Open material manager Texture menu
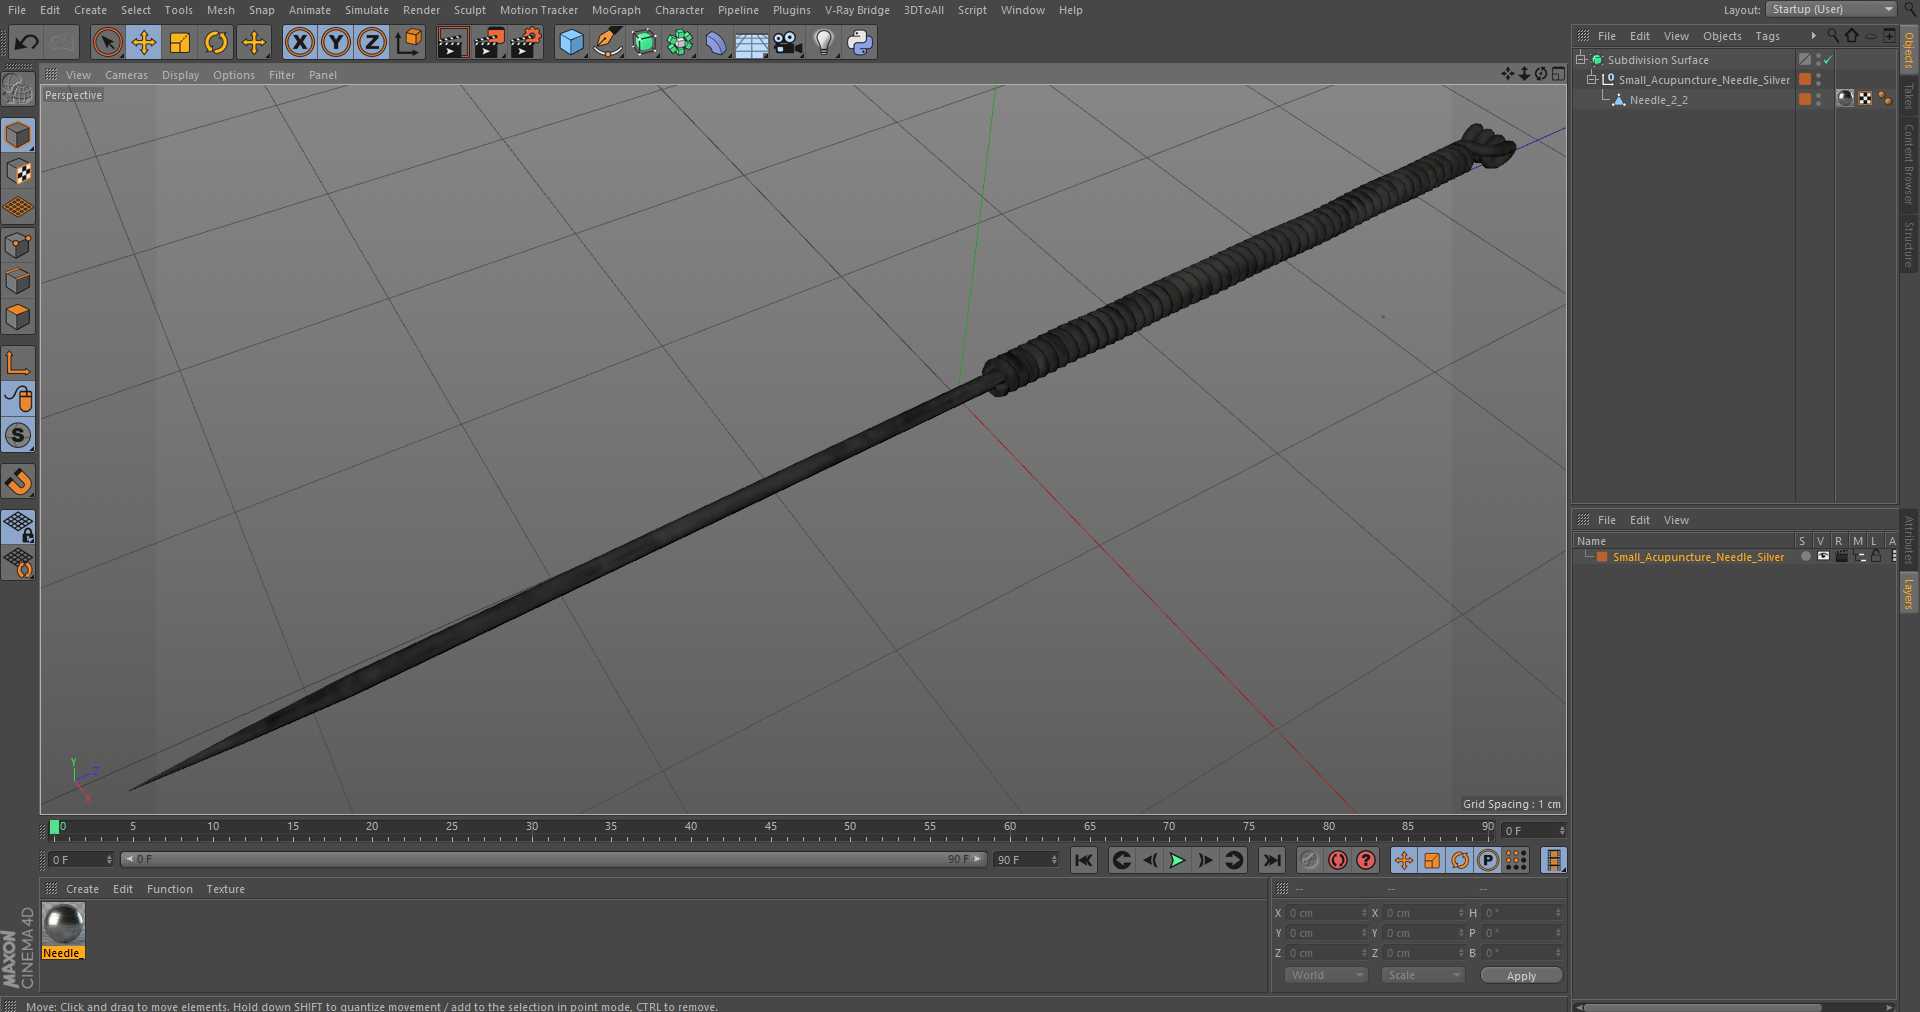The image size is (1920, 1012). tap(225, 889)
